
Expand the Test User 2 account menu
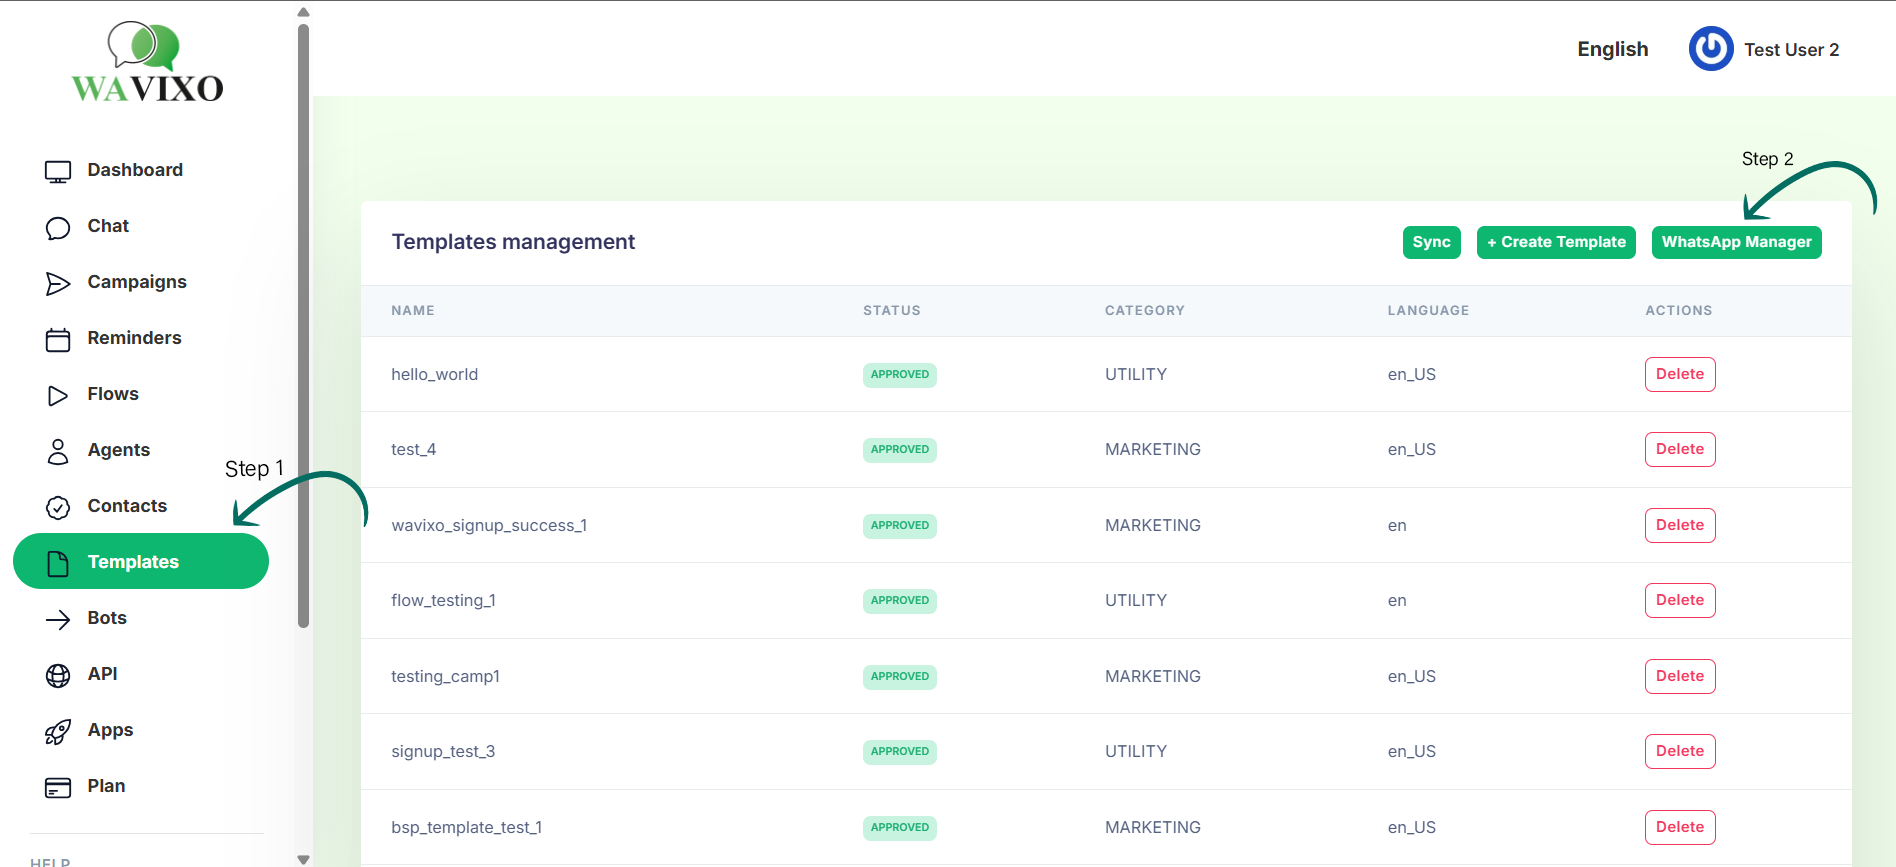click(x=1791, y=50)
